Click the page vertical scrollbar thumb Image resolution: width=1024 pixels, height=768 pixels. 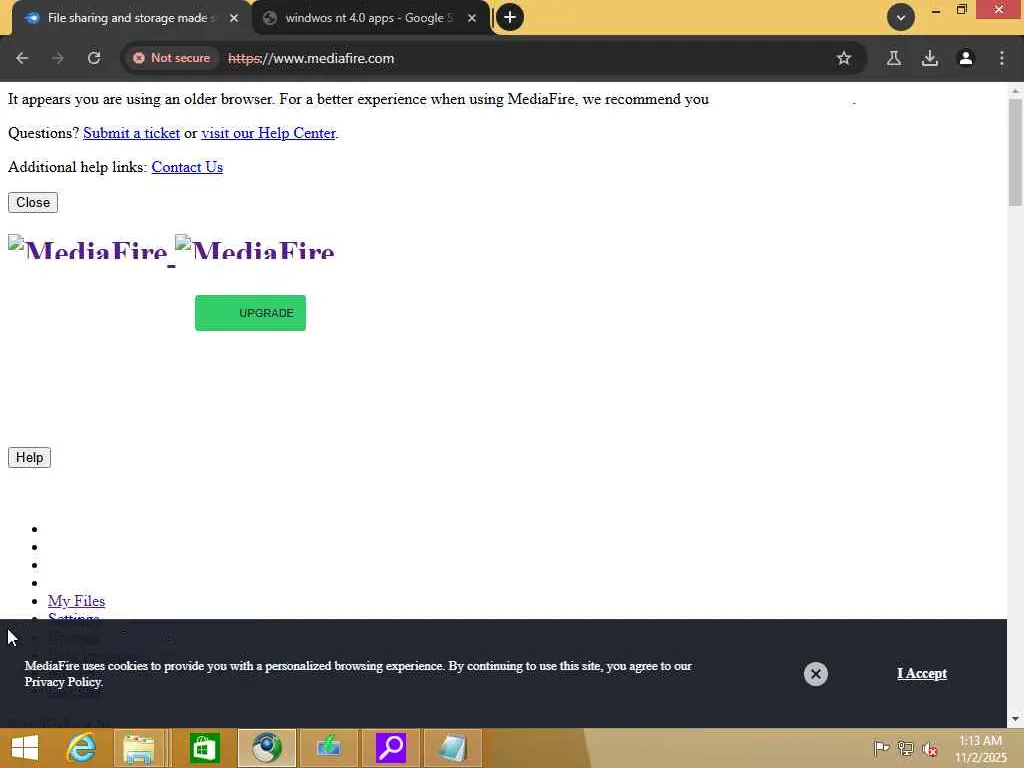click(1015, 152)
